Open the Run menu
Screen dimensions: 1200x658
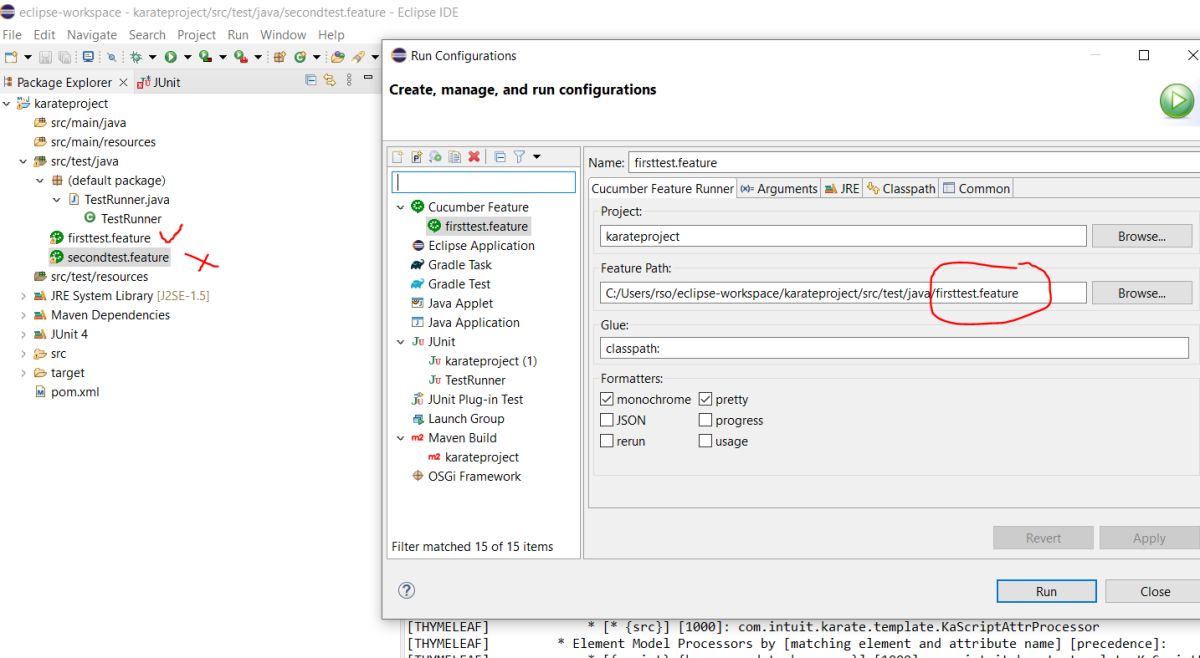pyautogui.click(x=238, y=34)
